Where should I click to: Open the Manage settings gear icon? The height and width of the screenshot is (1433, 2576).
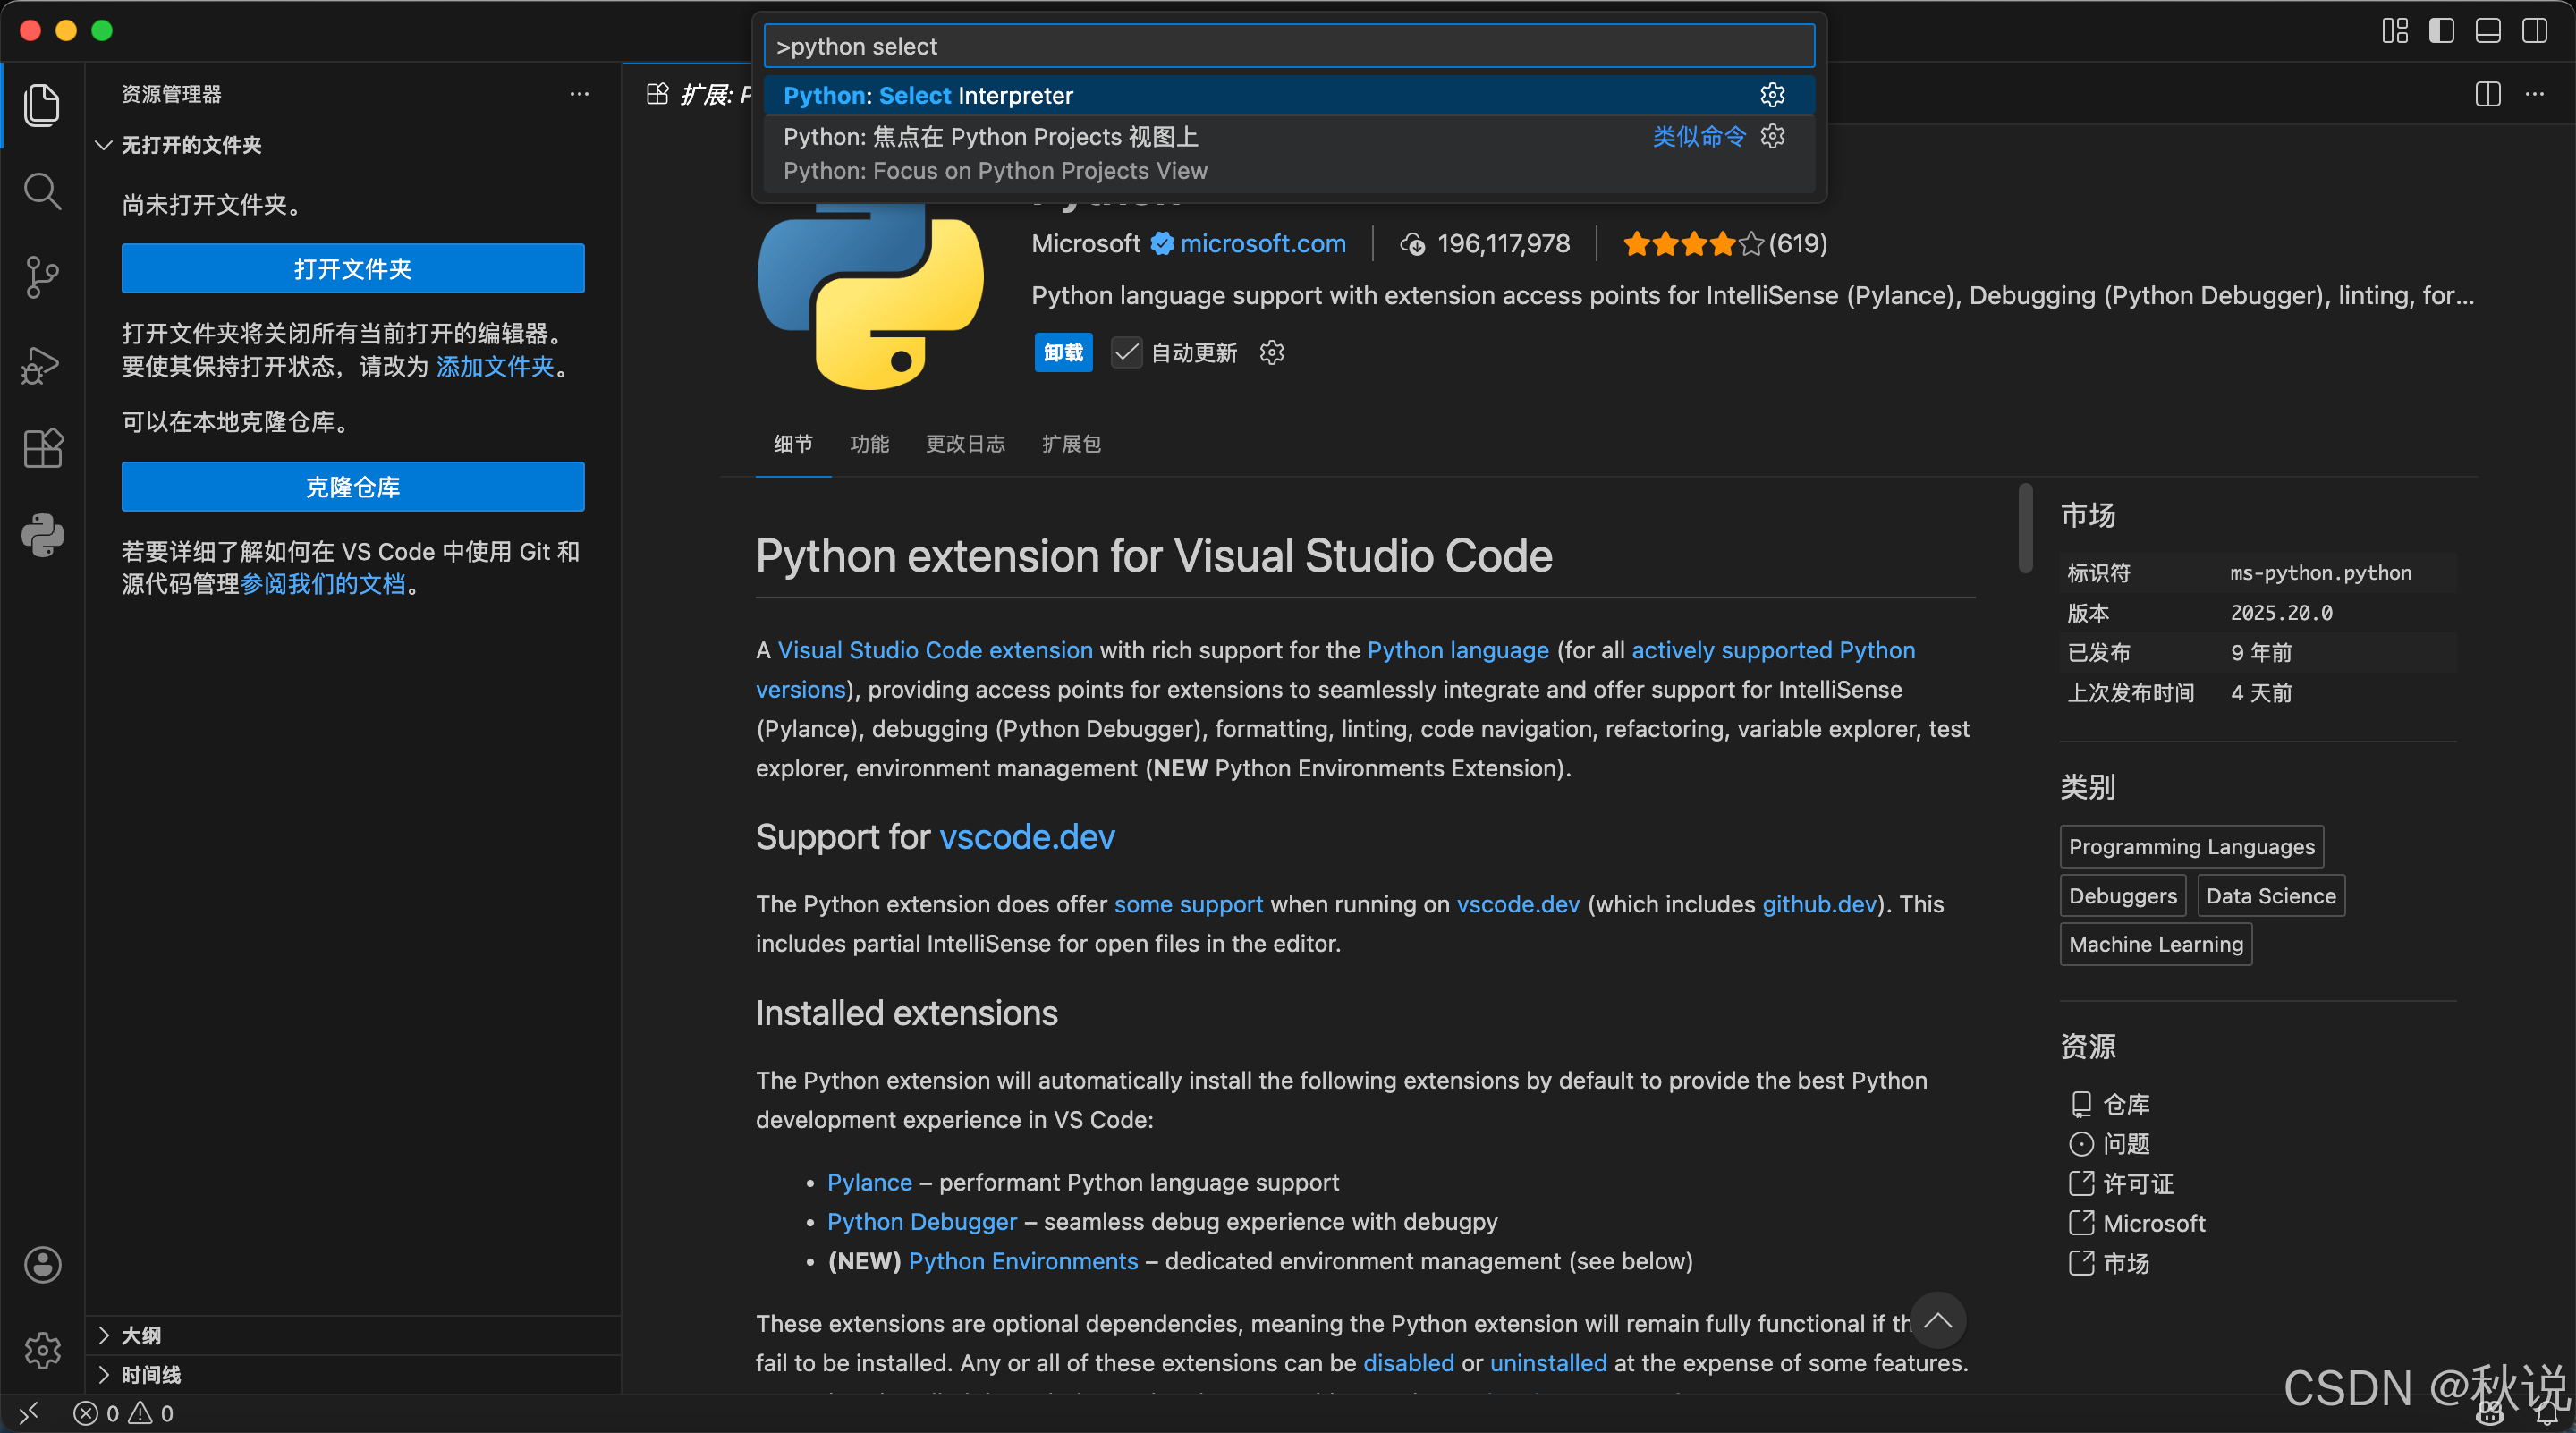click(x=42, y=1350)
